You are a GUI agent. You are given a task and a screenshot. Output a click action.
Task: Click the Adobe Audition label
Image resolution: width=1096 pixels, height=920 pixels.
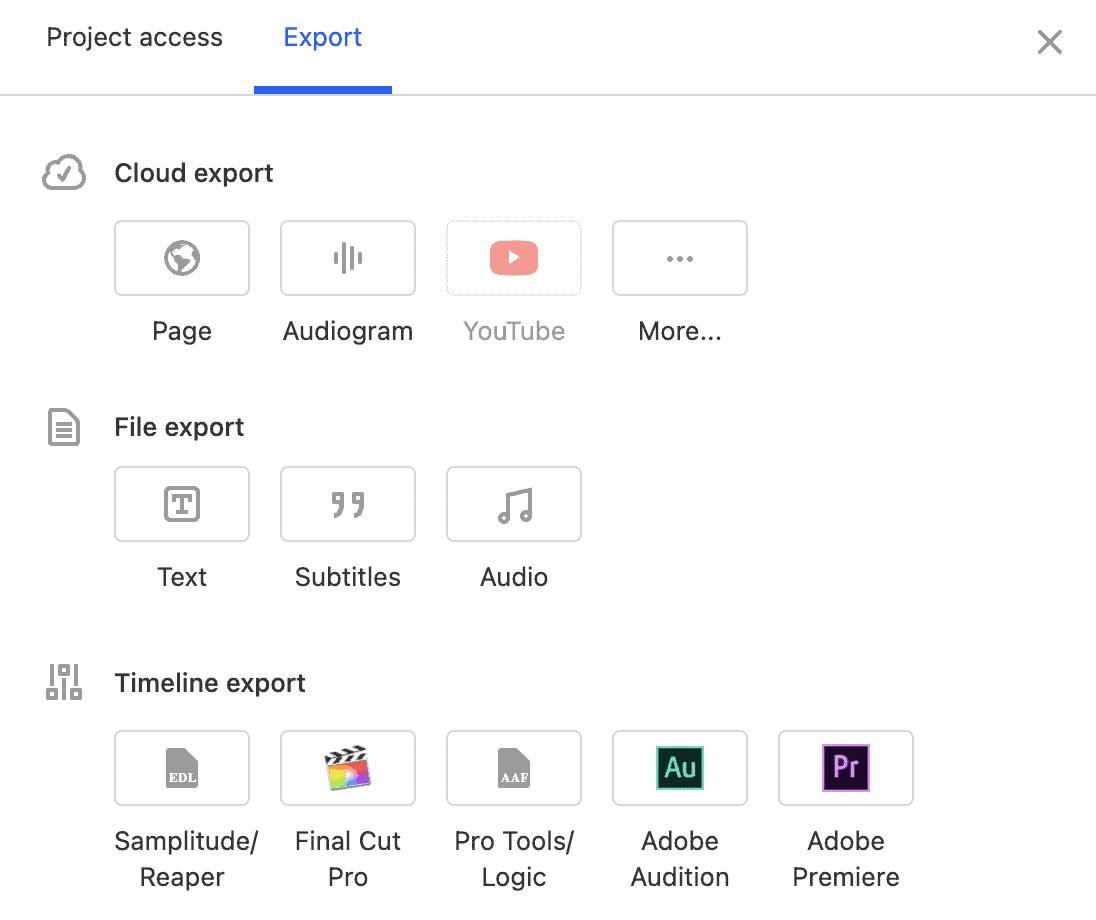pyautogui.click(x=680, y=859)
